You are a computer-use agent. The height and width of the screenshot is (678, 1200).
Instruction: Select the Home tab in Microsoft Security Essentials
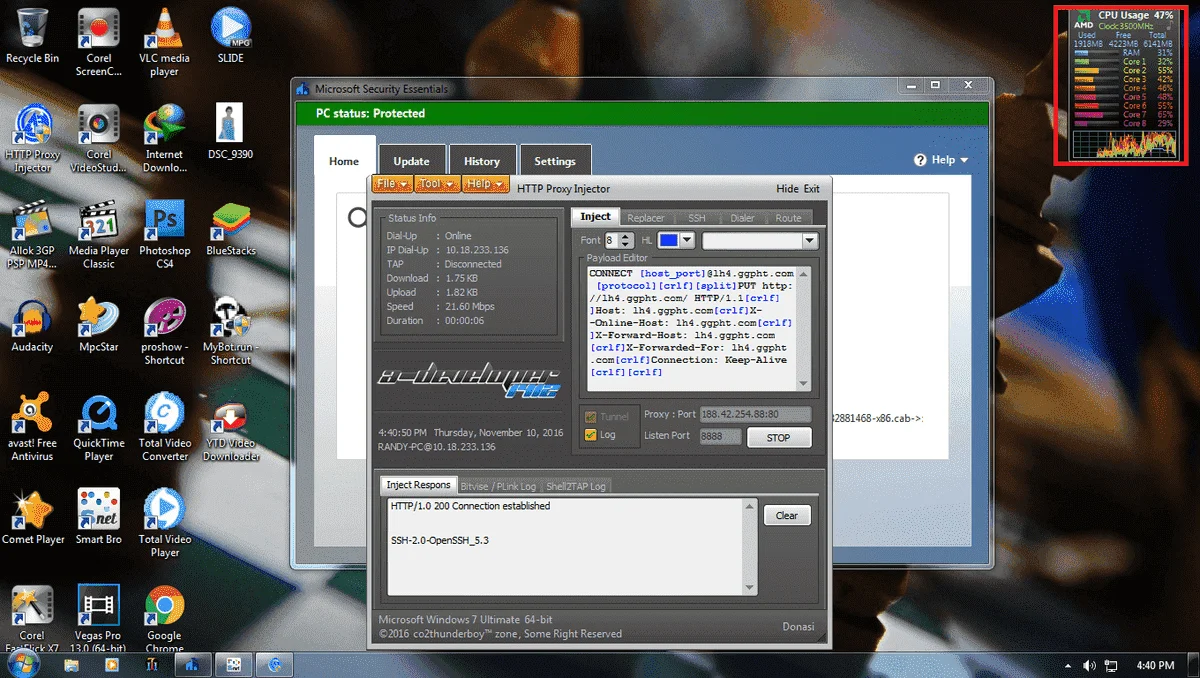(x=344, y=160)
